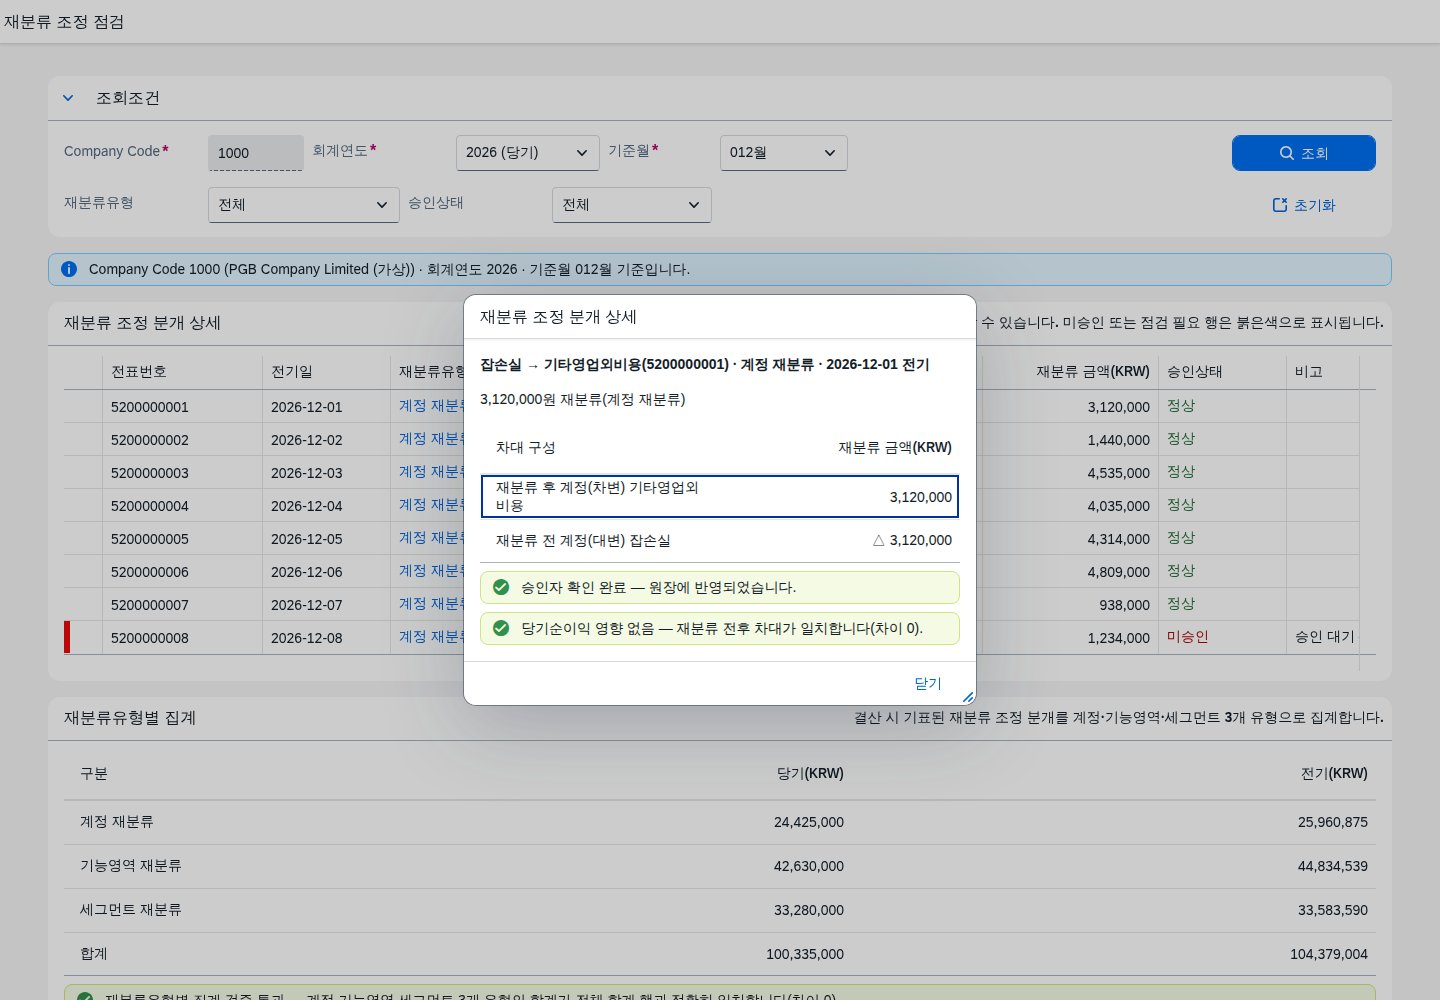
Task: Click the 전기(KRW) summary column header
Action: (1335, 773)
